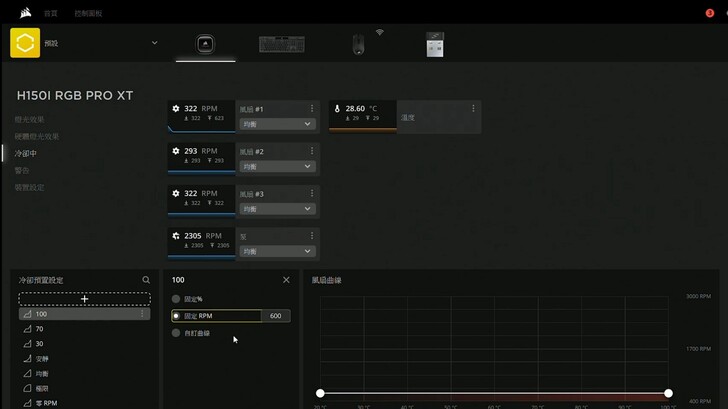Expand 風扇 #1 preset dropdown
This screenshot has height=409, width=728.
coord(278,124)
